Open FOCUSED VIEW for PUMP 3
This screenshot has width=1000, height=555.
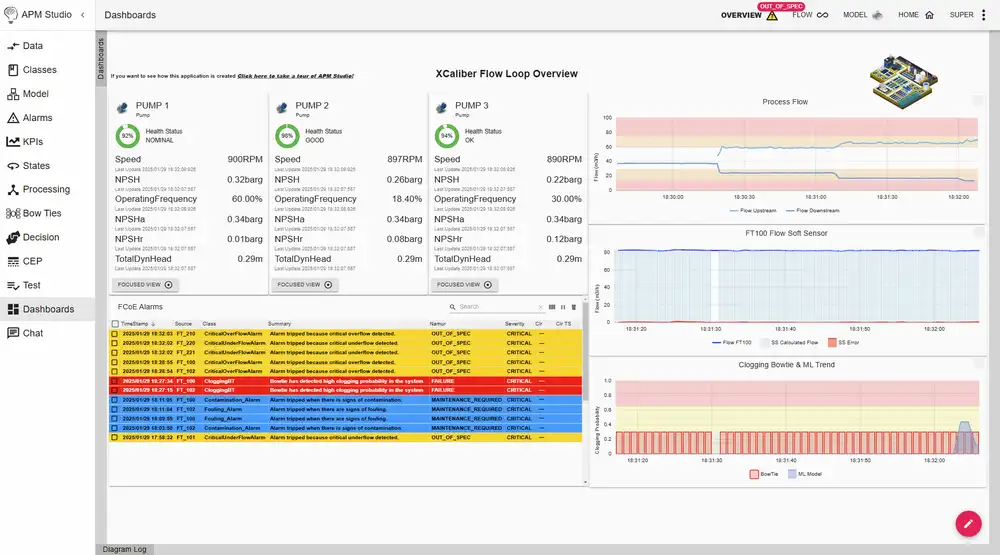click(x=464, y=285)
